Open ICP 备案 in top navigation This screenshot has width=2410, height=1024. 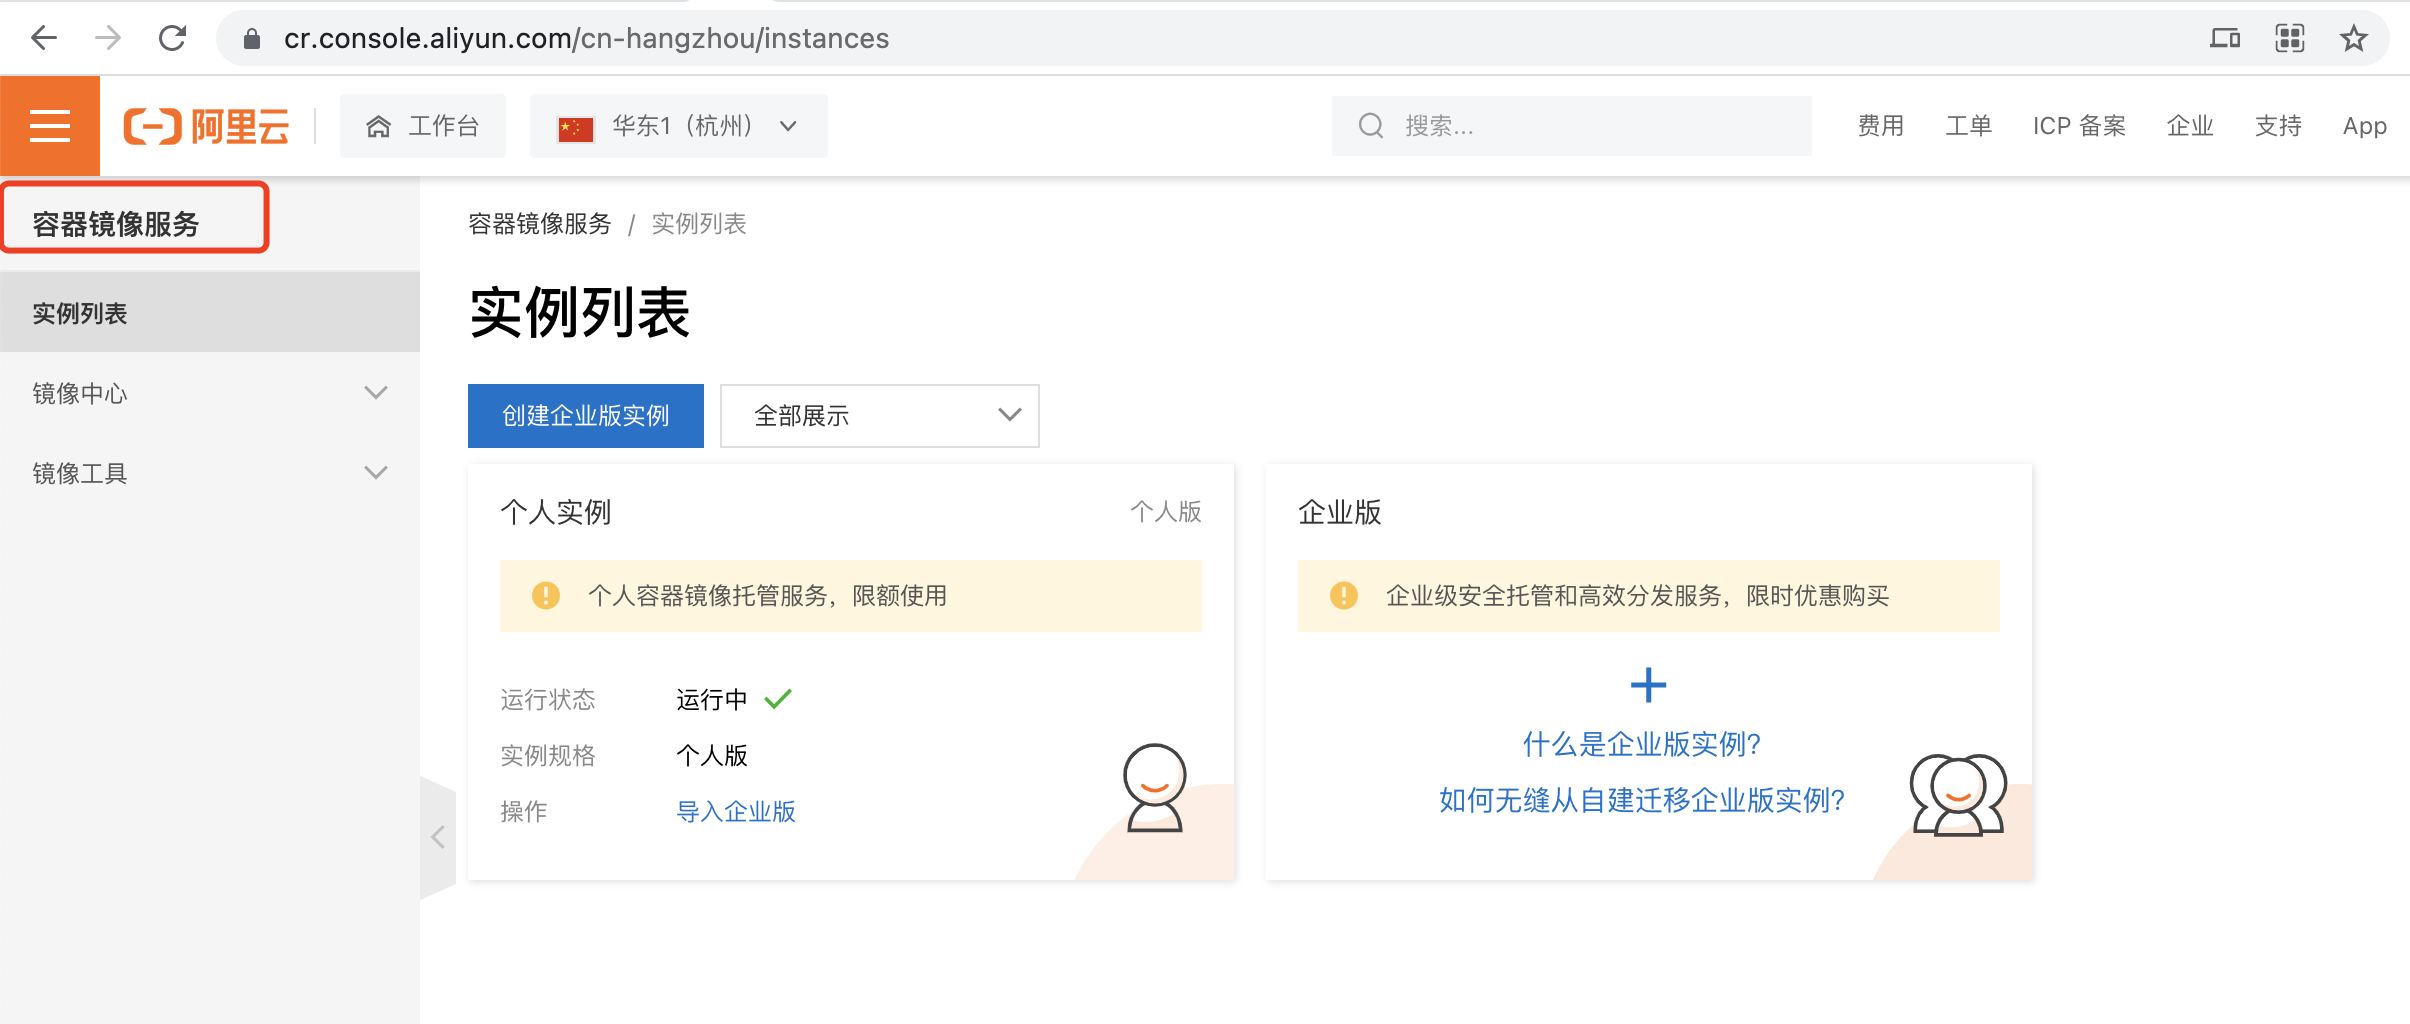[2079, 126]
